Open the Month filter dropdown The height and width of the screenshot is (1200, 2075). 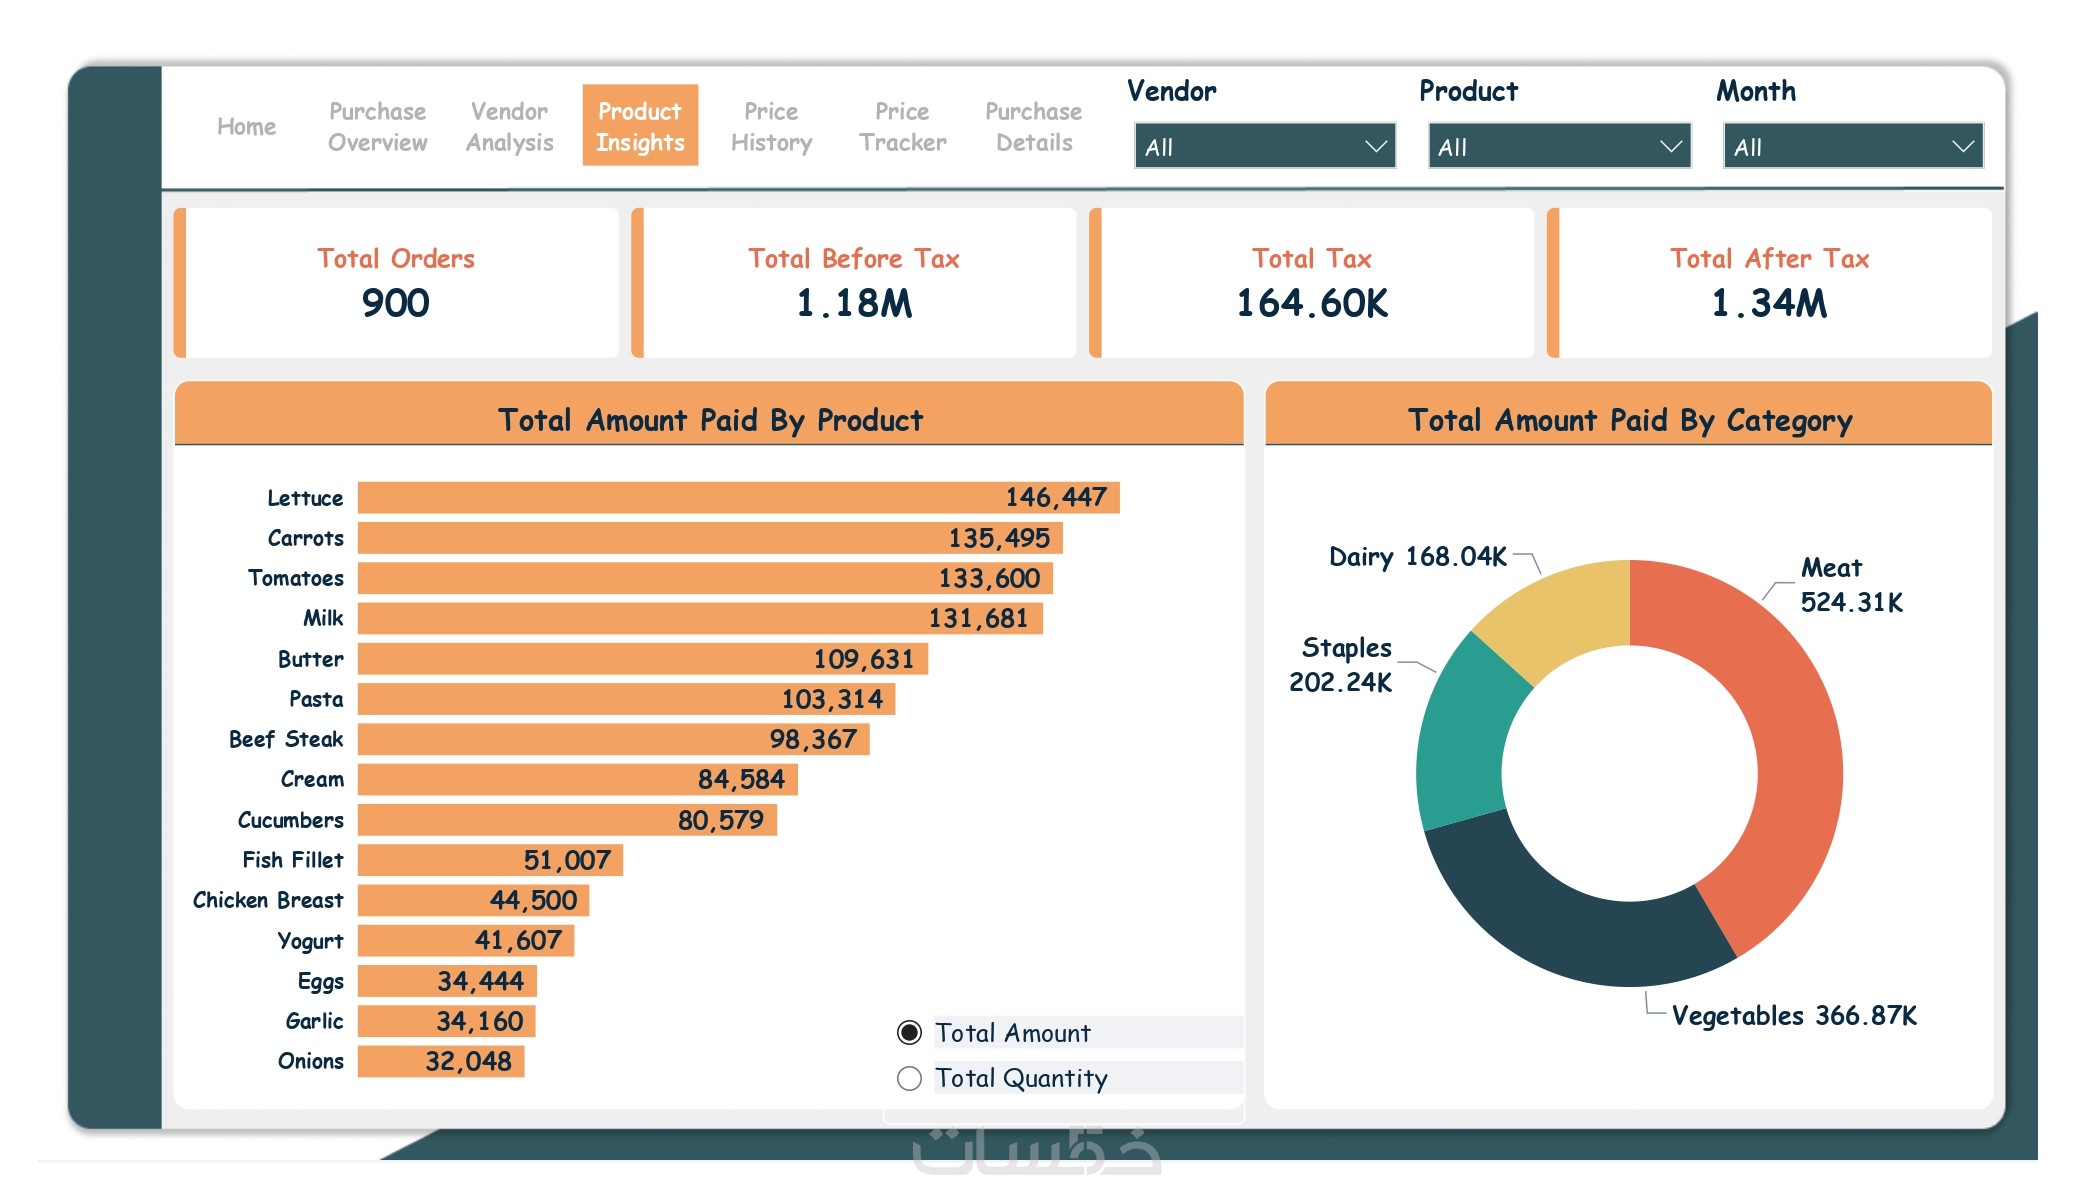click(1852, 146)
